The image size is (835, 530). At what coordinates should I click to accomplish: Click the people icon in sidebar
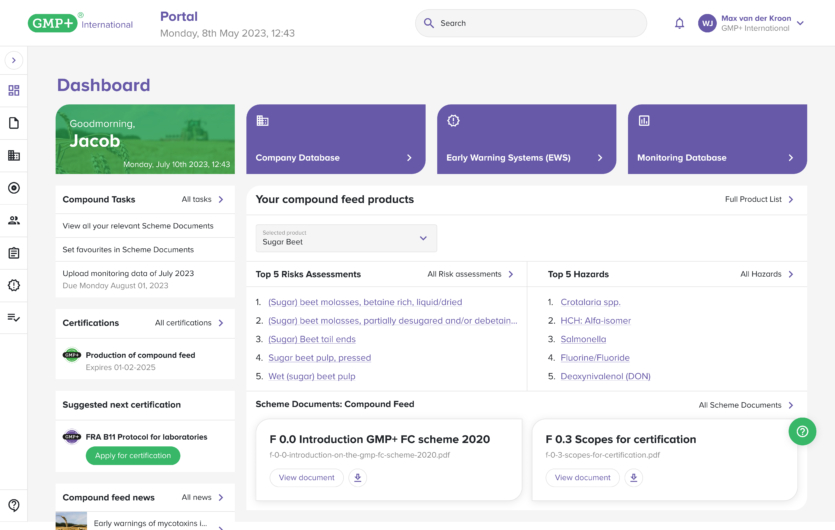point(14,220)
